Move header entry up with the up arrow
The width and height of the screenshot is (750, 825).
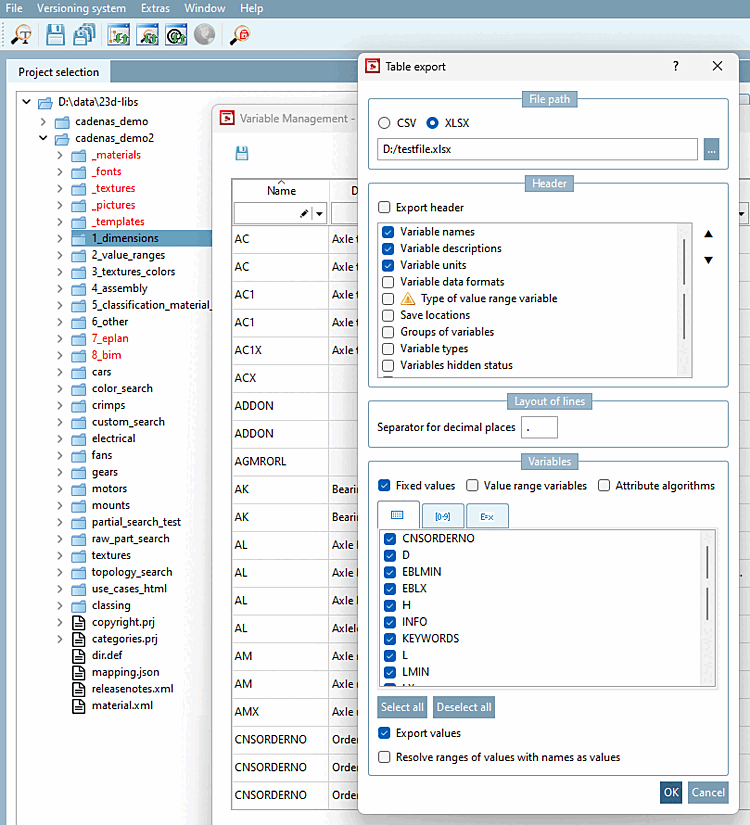pos(708,234)
